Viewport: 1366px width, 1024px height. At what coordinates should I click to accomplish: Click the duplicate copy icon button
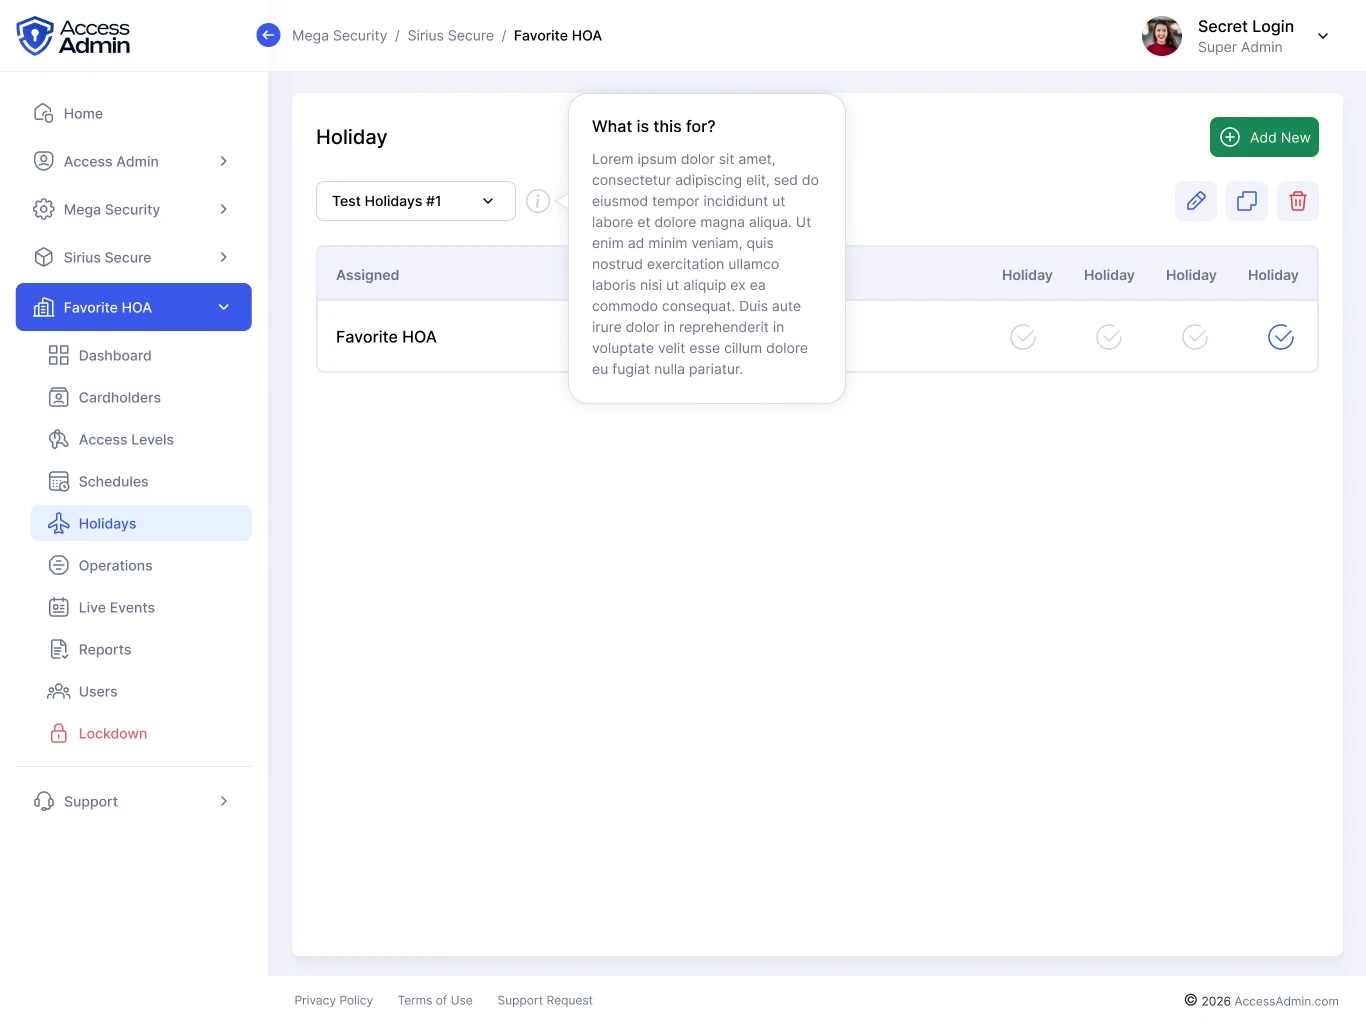(x=1247, y=201)
